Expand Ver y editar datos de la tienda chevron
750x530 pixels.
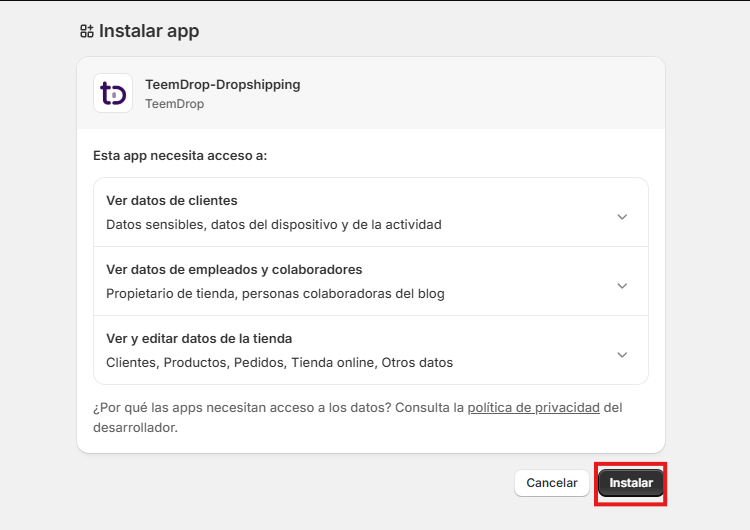[622, 354]
